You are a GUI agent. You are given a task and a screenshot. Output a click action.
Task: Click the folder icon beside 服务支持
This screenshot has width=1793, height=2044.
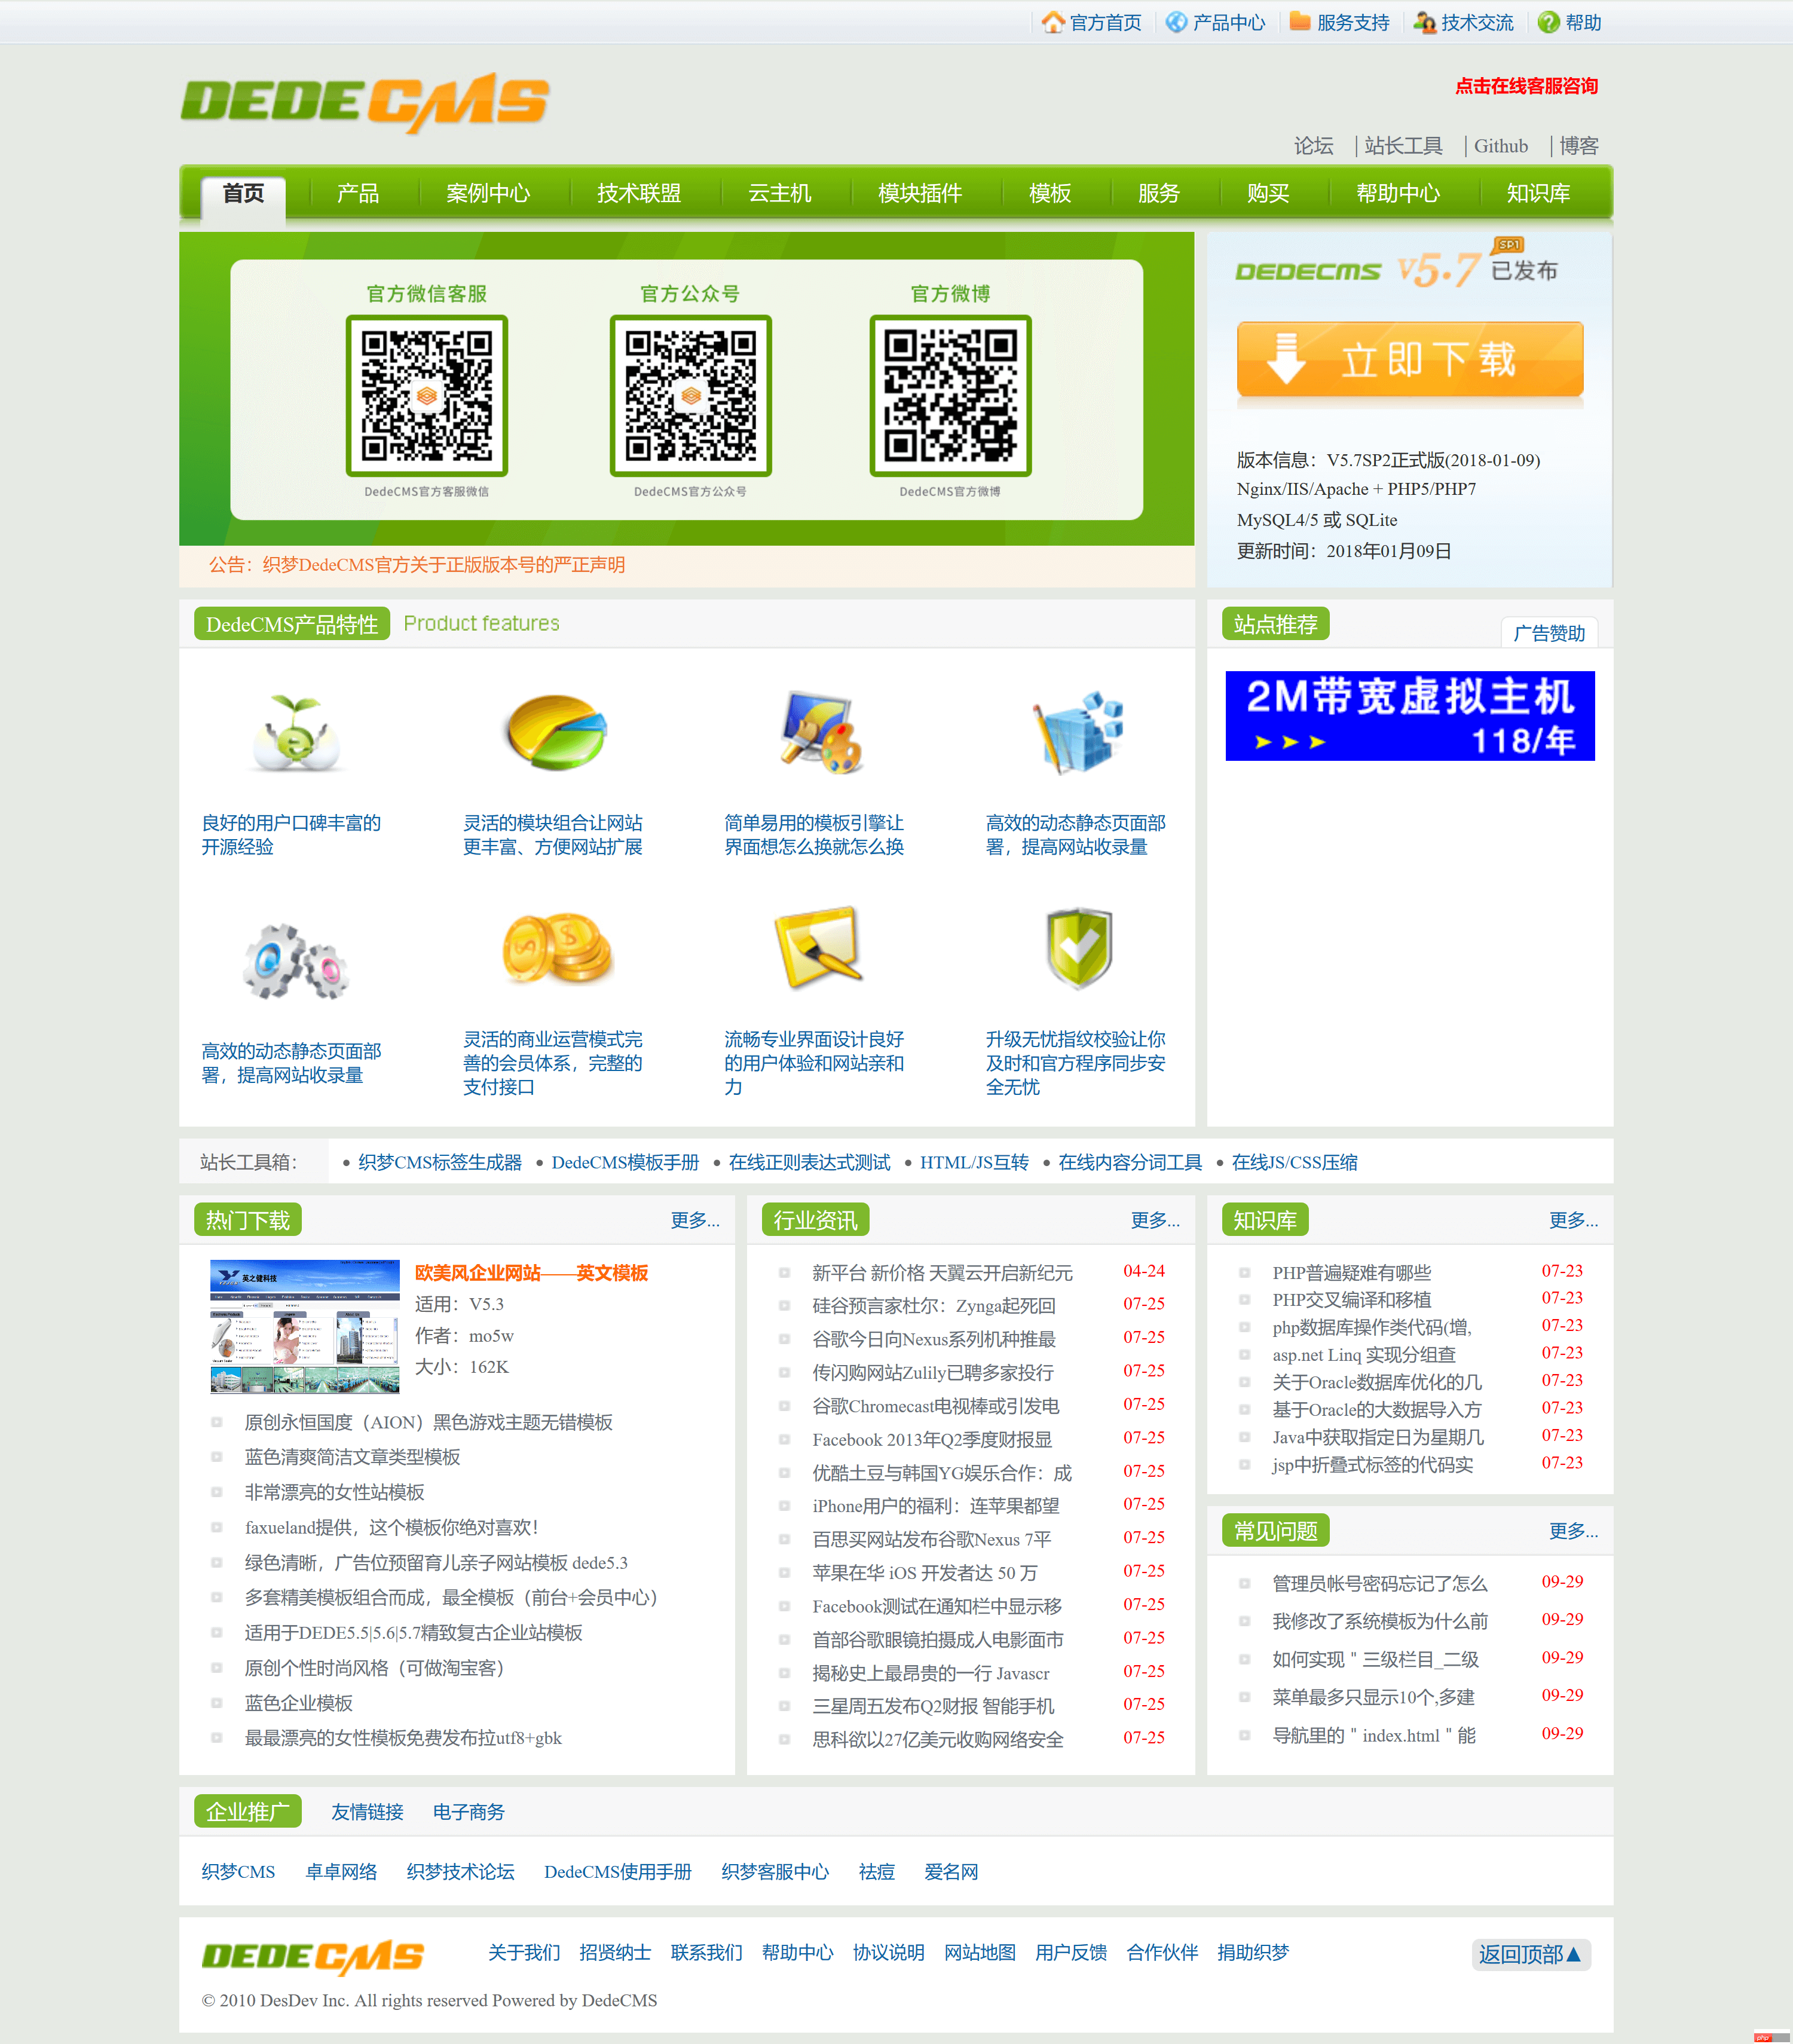click(x=1299, y=22)
